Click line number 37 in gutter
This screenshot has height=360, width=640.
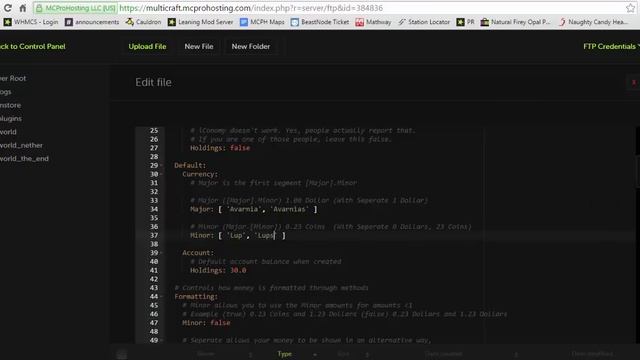[x=154, y=236]
